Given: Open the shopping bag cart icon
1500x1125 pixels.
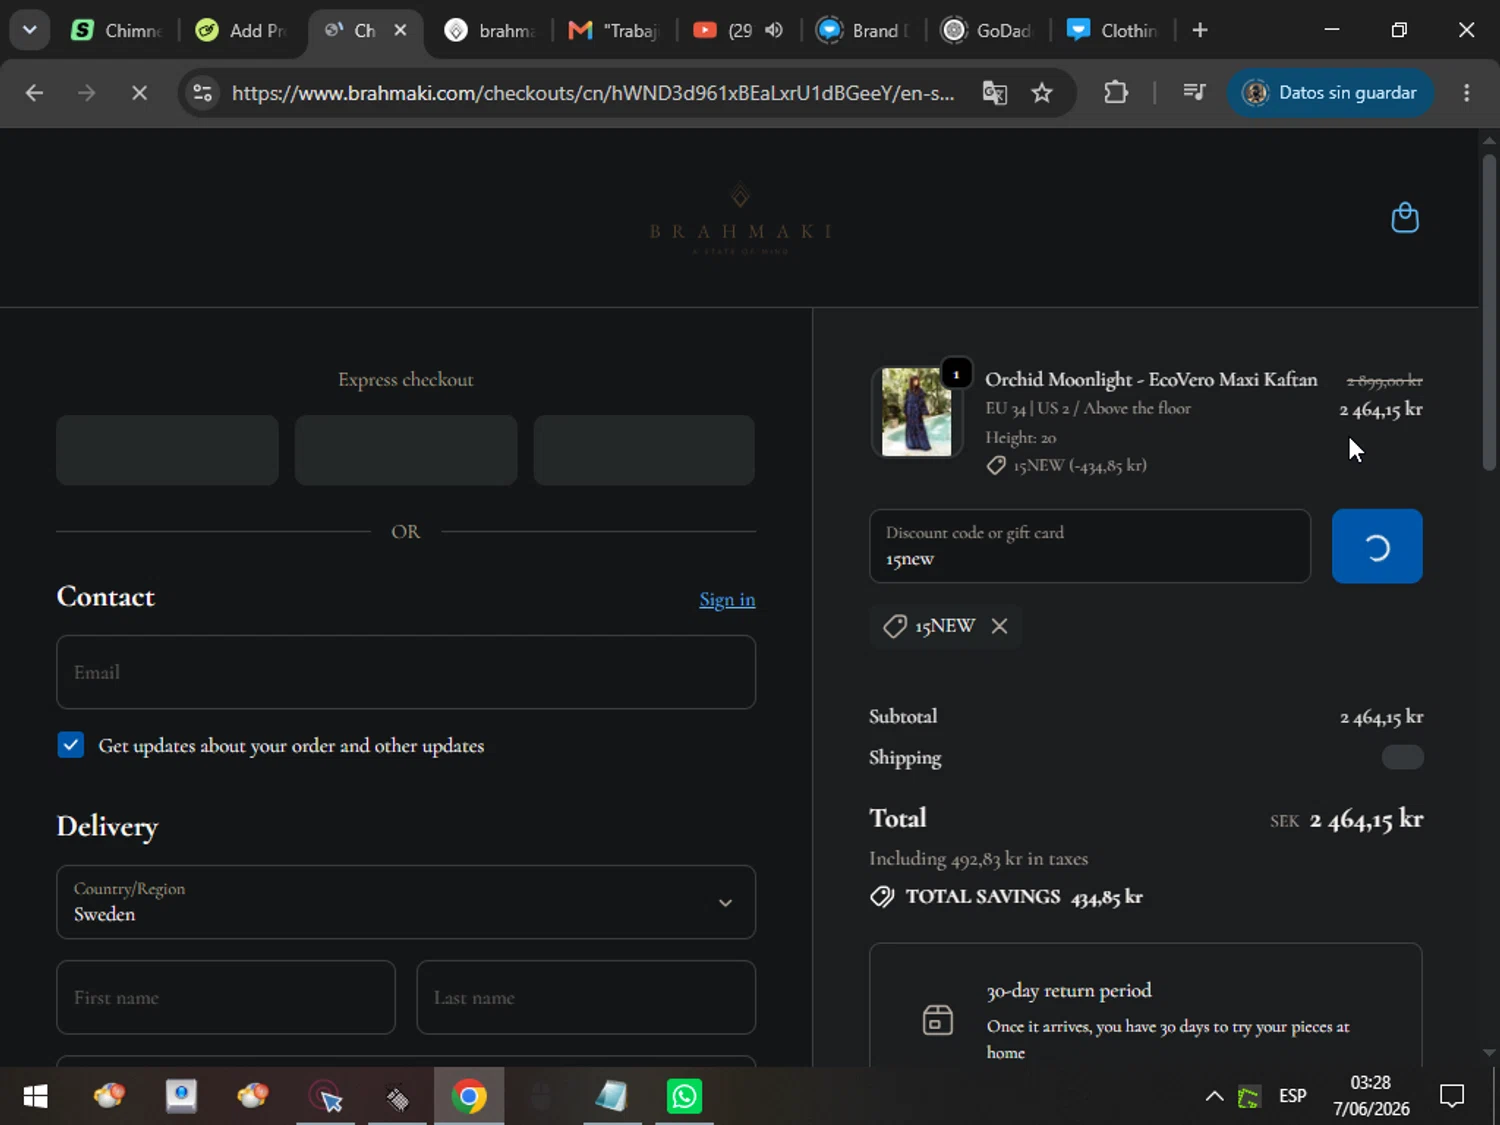Looking at the screenshot, I should pyautogui.click(x=1405, y=218).
